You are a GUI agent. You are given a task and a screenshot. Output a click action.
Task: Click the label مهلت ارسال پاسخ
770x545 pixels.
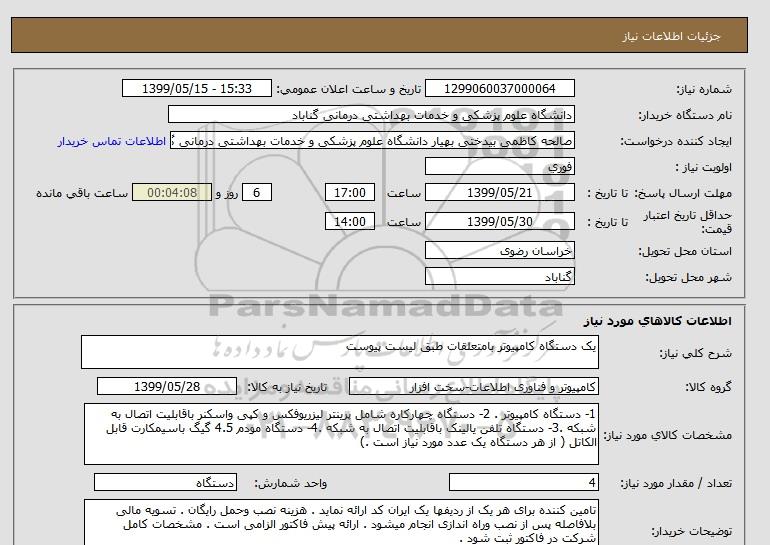(683, 193)
